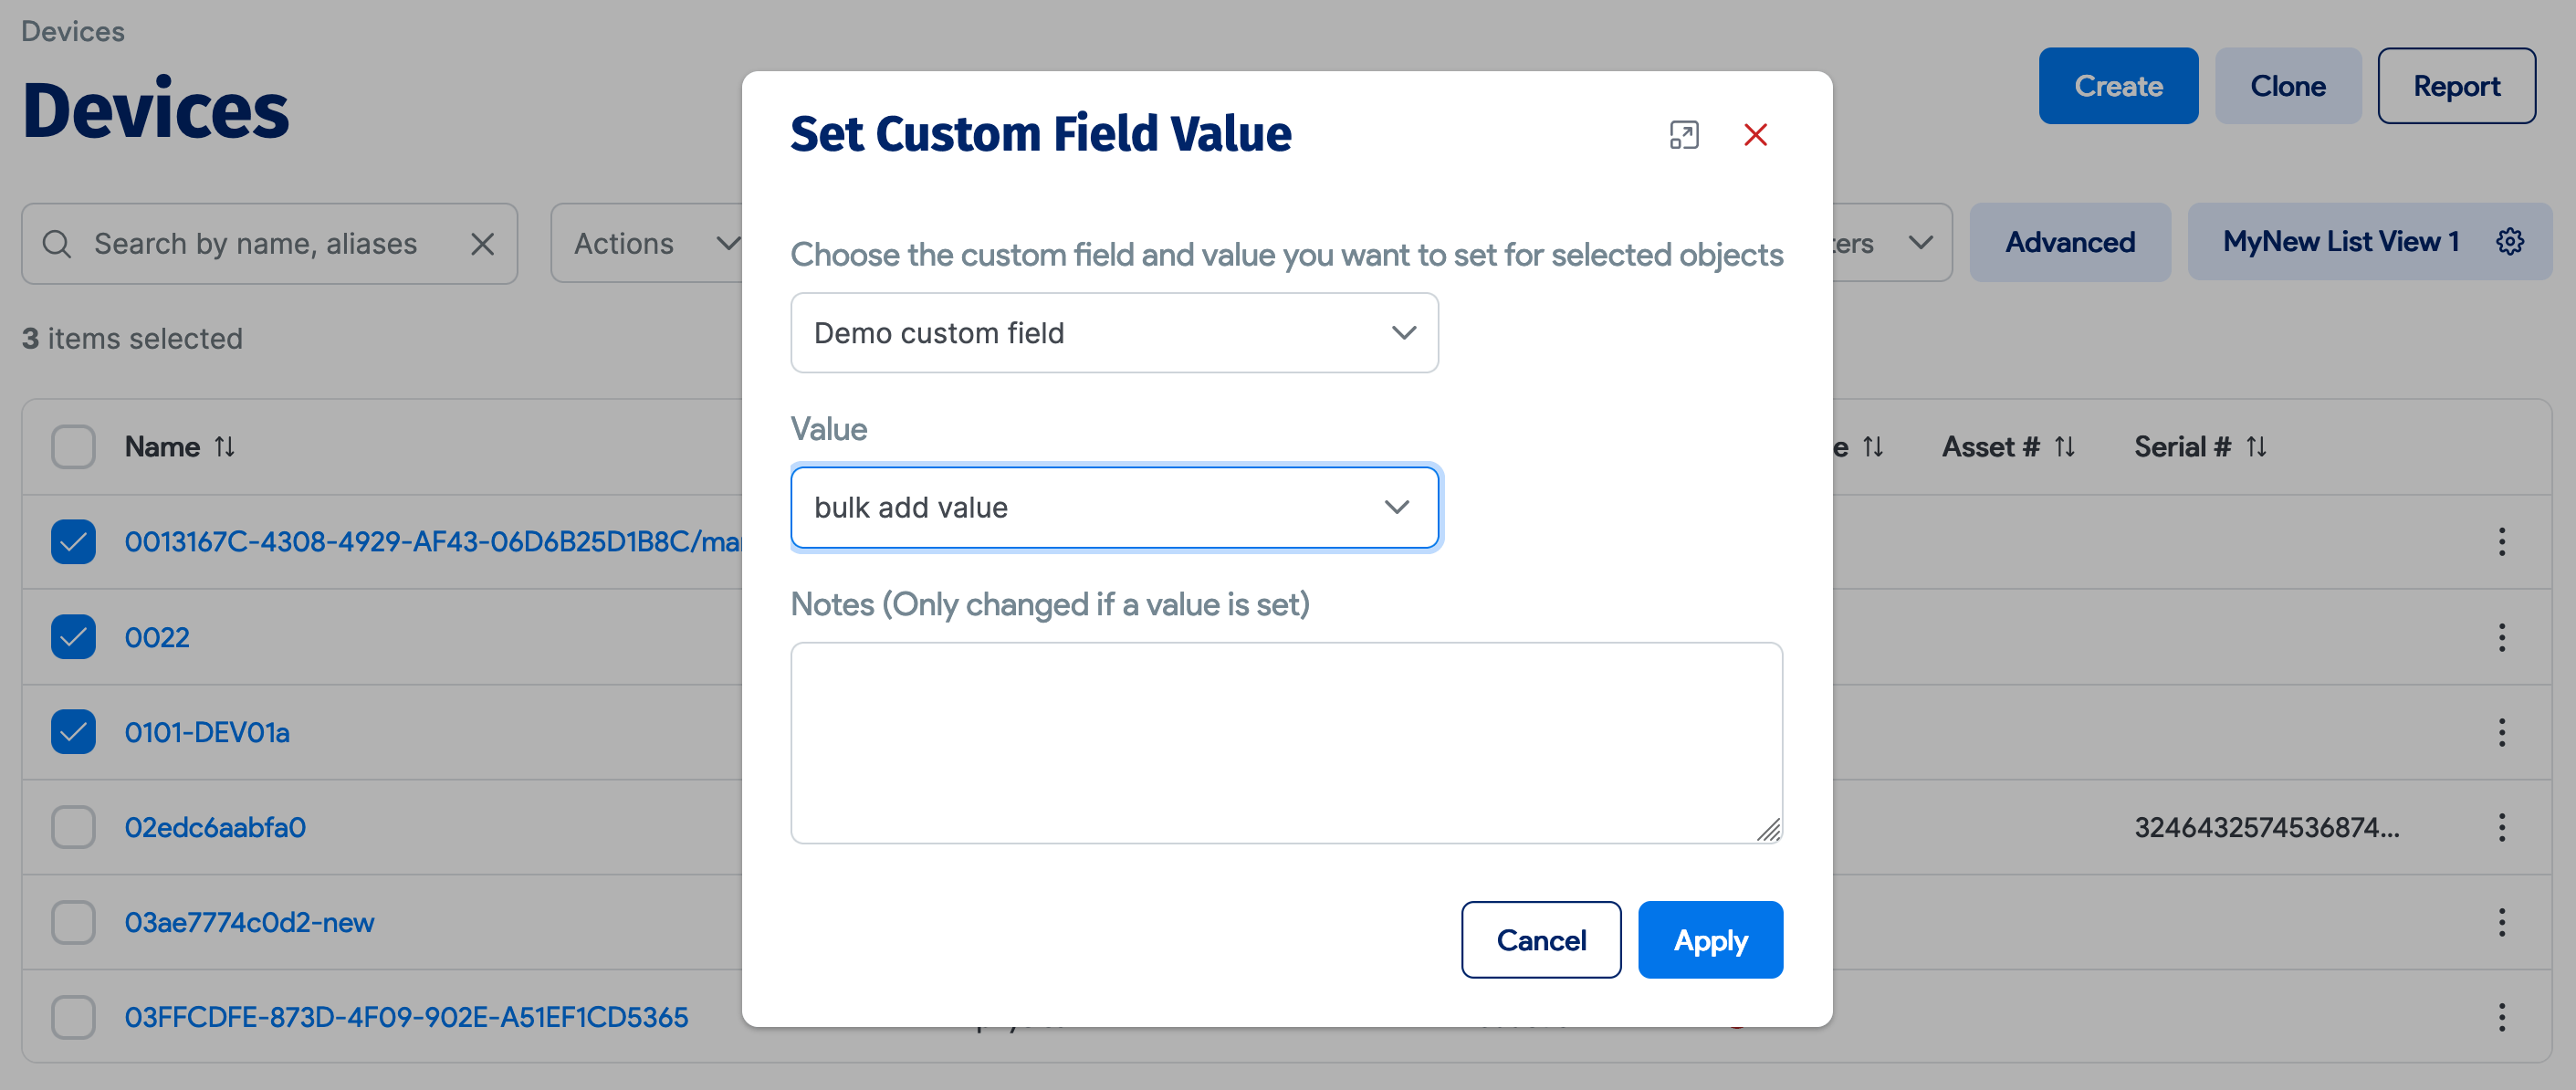
Task: Open the kebab menu for 03ae7774c0d2-new row
Action: (2501, 922)
